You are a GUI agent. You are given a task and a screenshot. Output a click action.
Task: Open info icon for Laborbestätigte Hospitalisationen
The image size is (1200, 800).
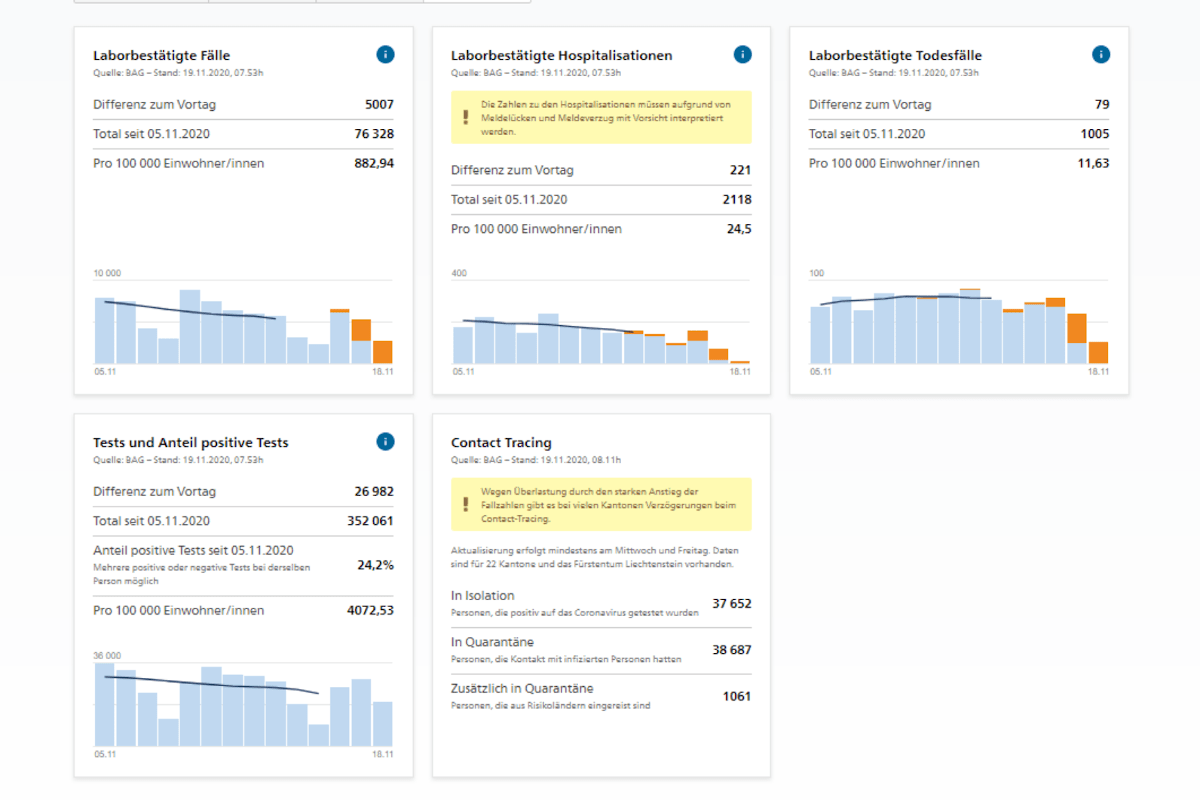742,55
